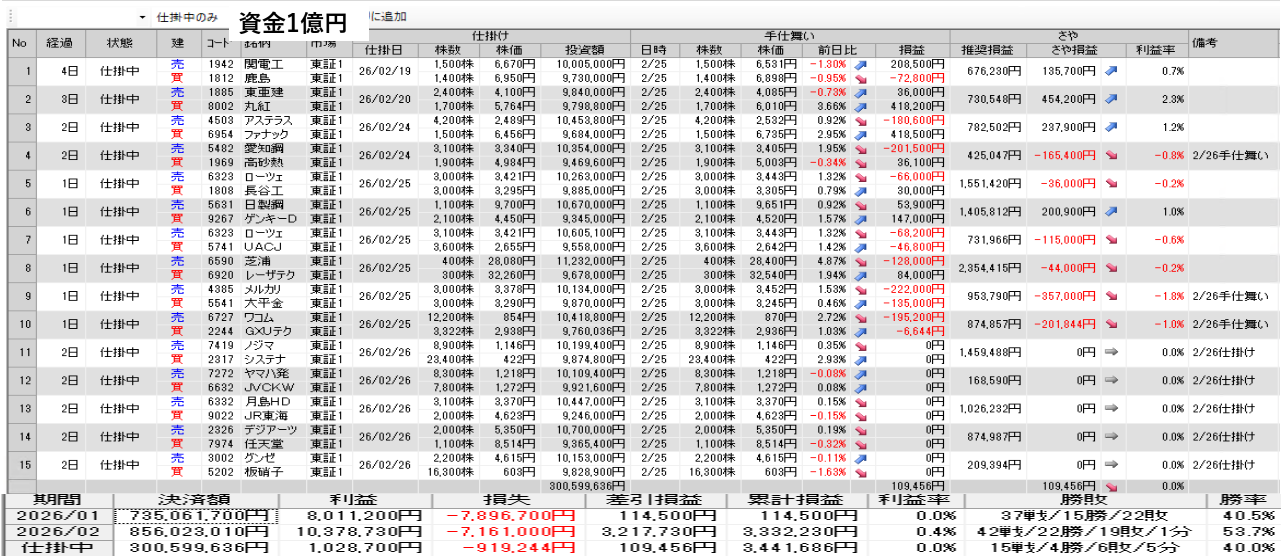Click grey right arrow in ノジマ pair row
This screenshot has height=556, width=1281.
coord(1112,352)
